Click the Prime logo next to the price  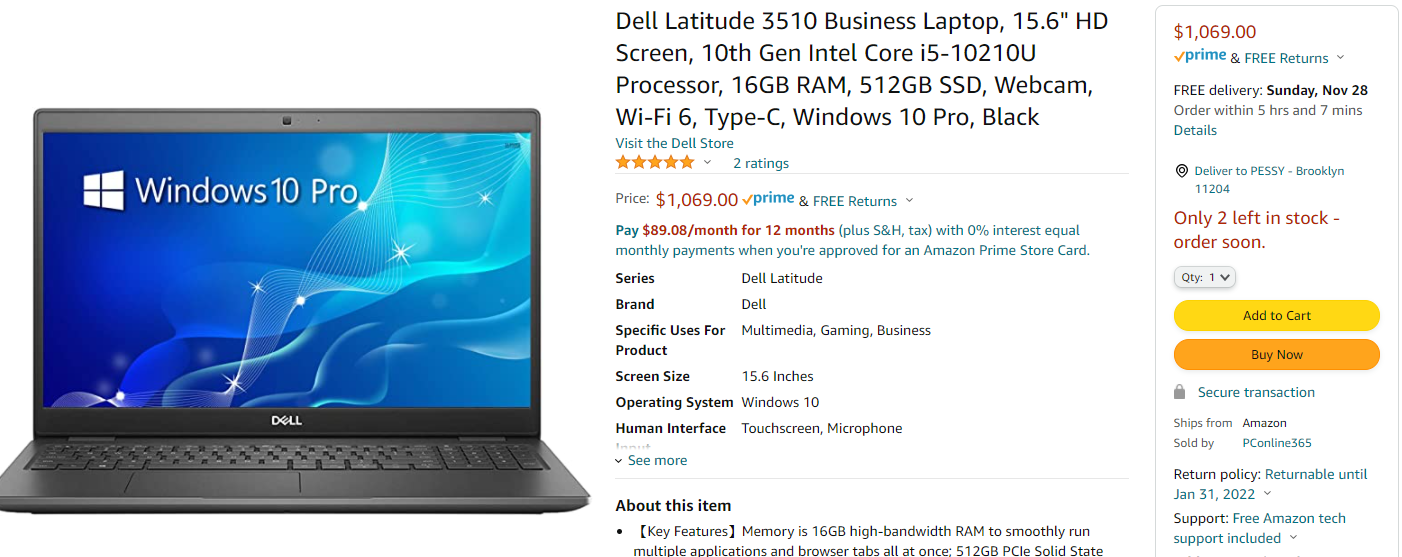click(x=768, y=199)
